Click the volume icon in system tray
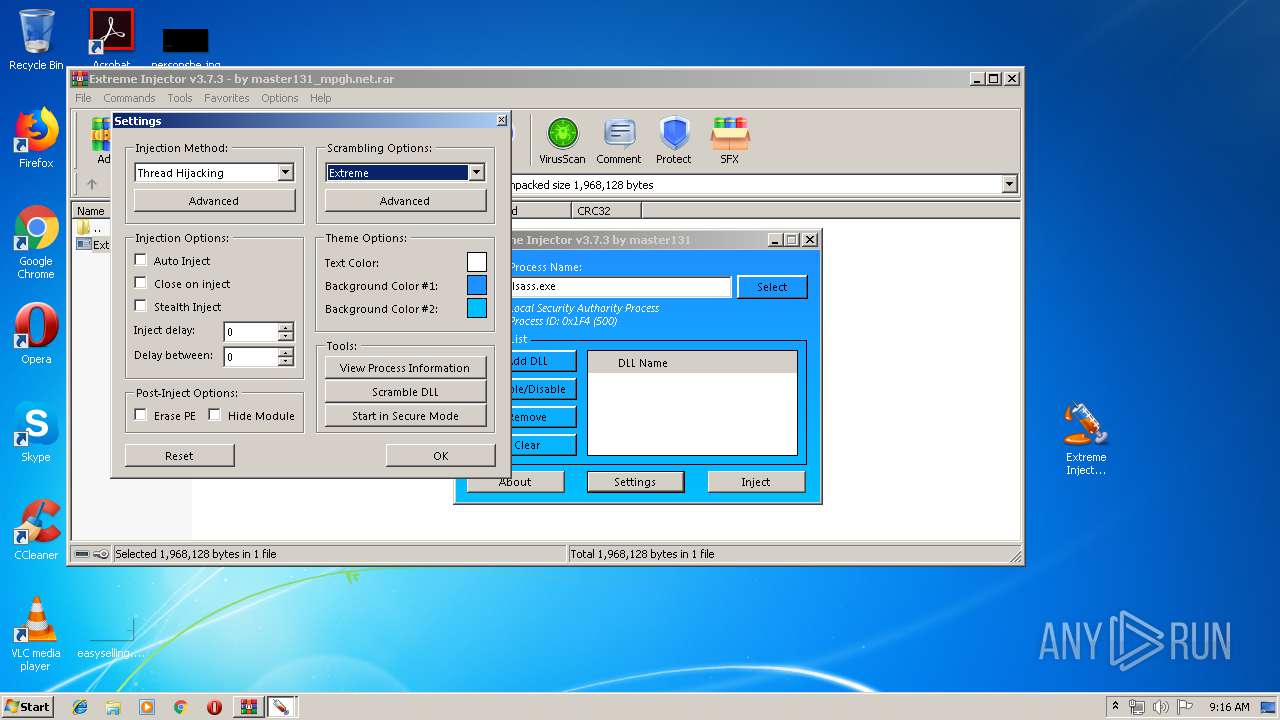1280x720 pixels. tap(1161, 707)
